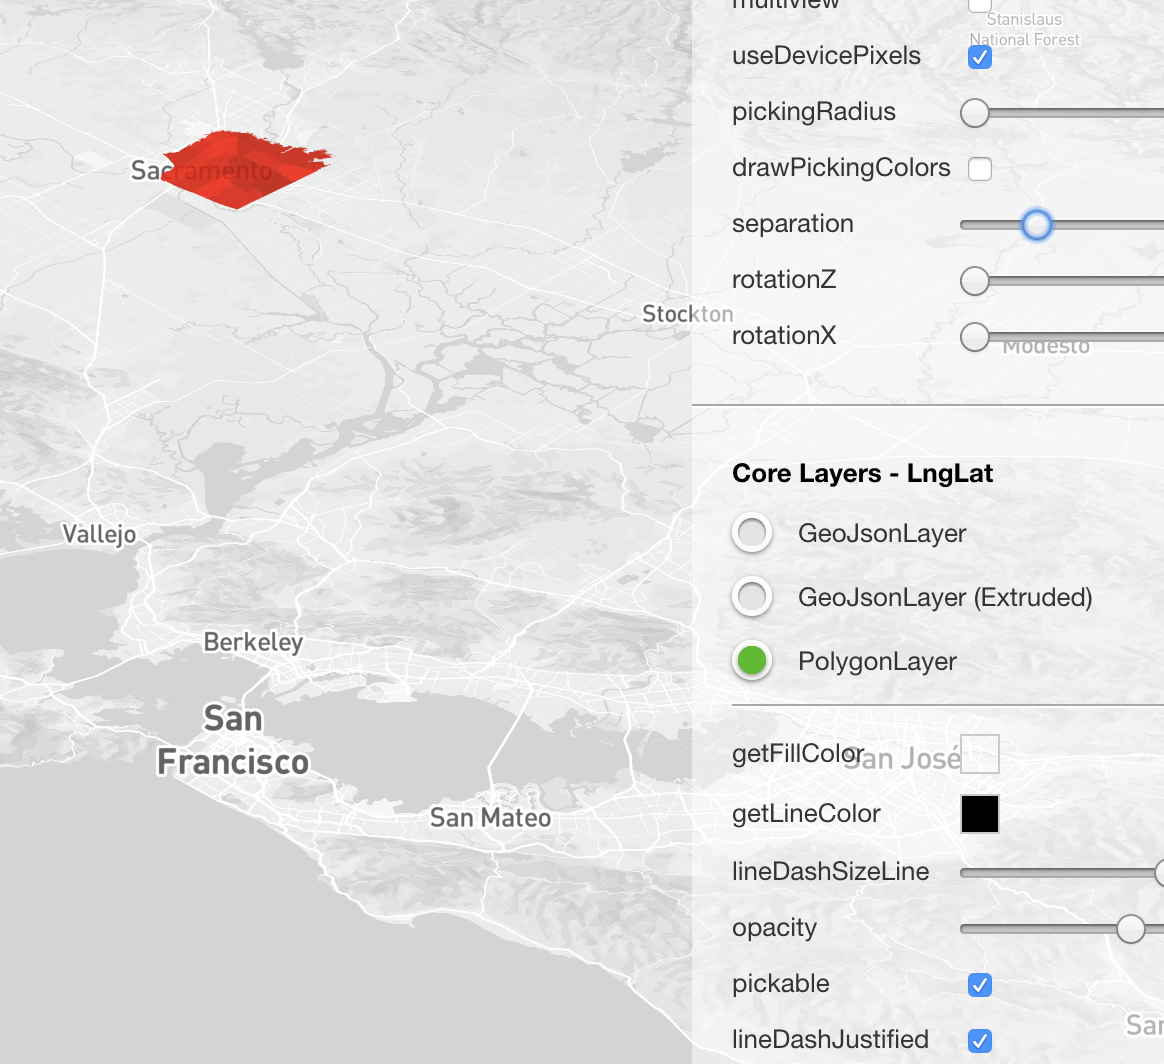The width and height of the screenshot is (1164, 1064).
Task: Click the pickingRadius slider knob
Action: click(975, 113)
